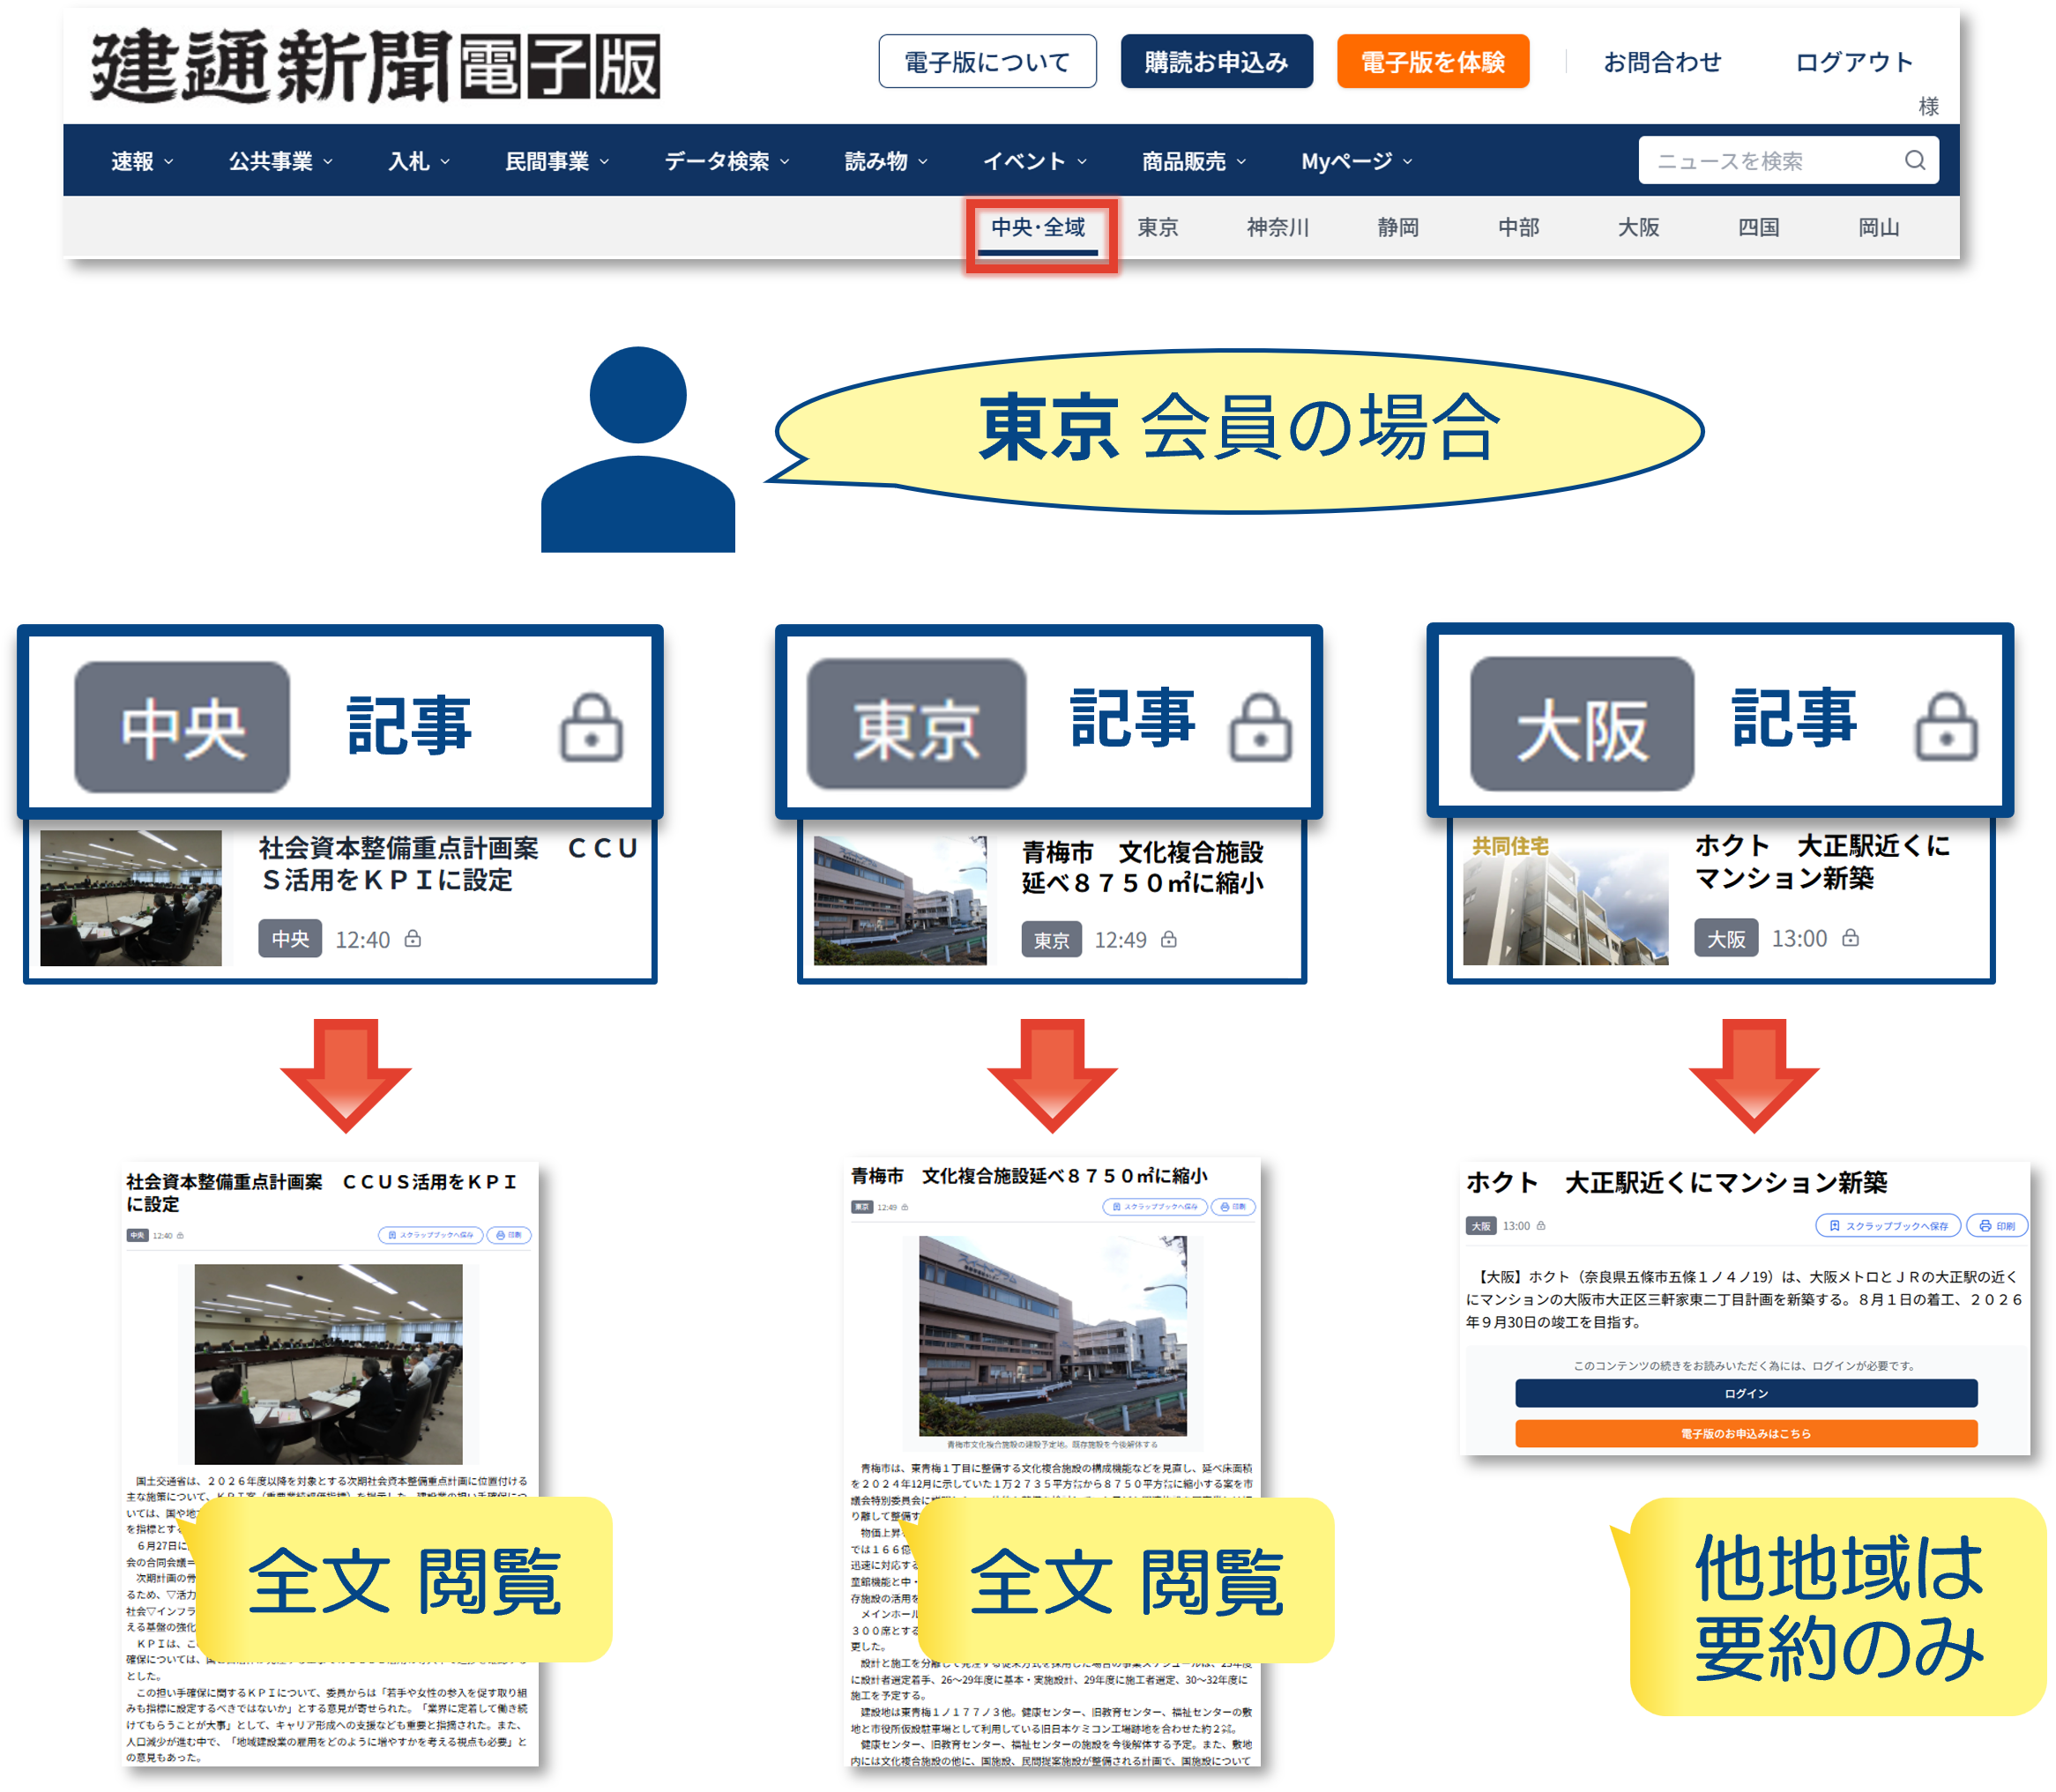Click the small 東京 tag at 12:49
The image size is (2056, 1792).
[1051, 940]
